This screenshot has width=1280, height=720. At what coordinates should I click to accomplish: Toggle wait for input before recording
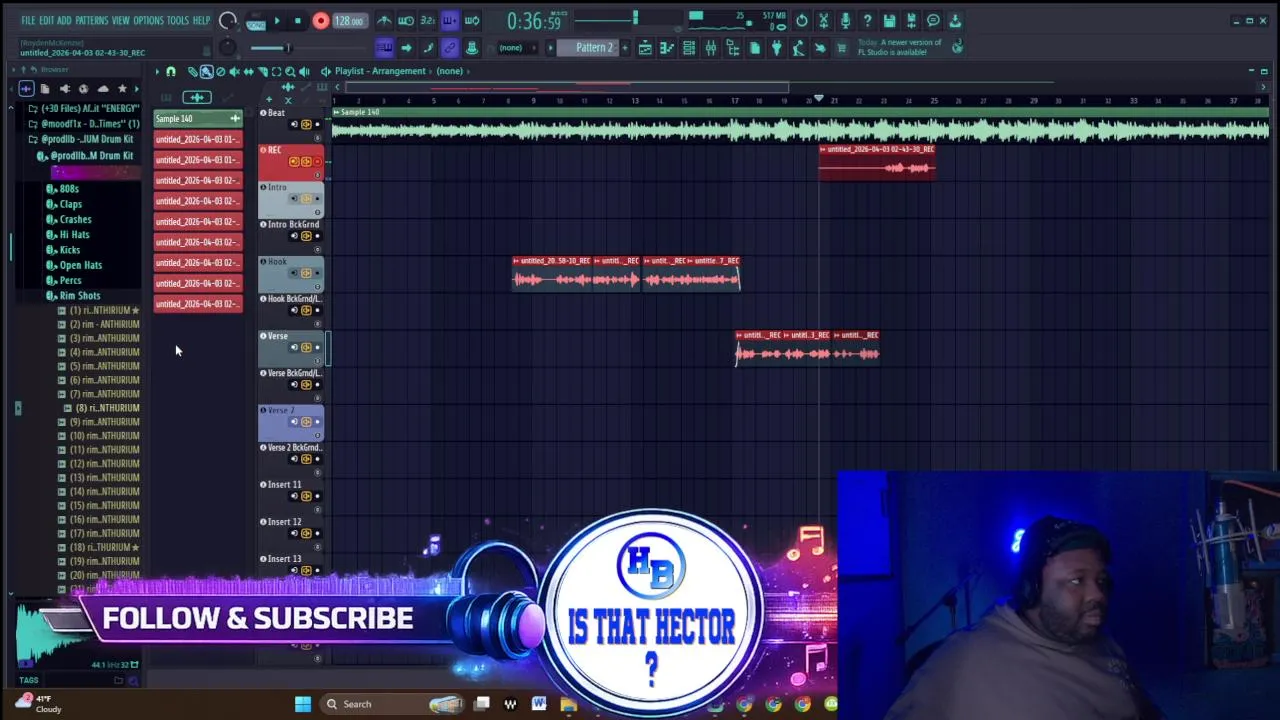(x=406, y=21)
